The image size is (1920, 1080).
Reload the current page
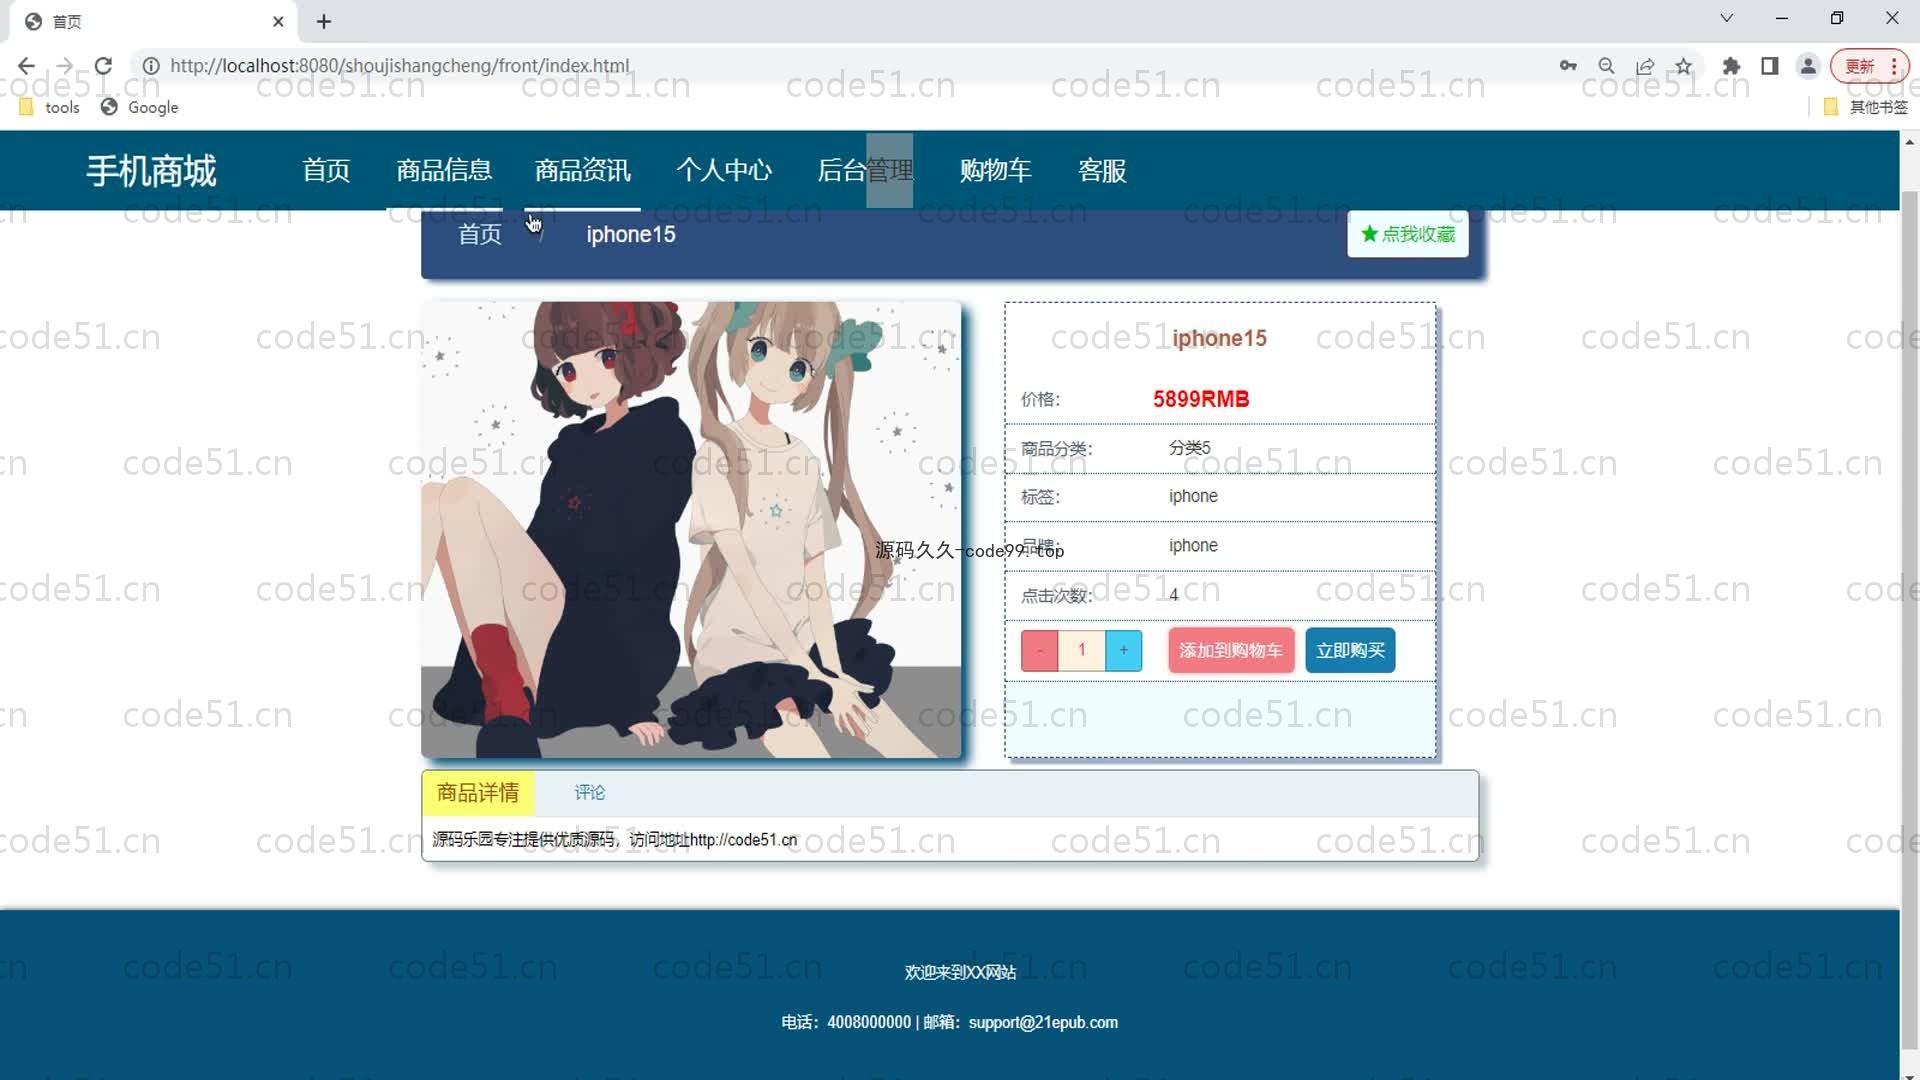103,66
